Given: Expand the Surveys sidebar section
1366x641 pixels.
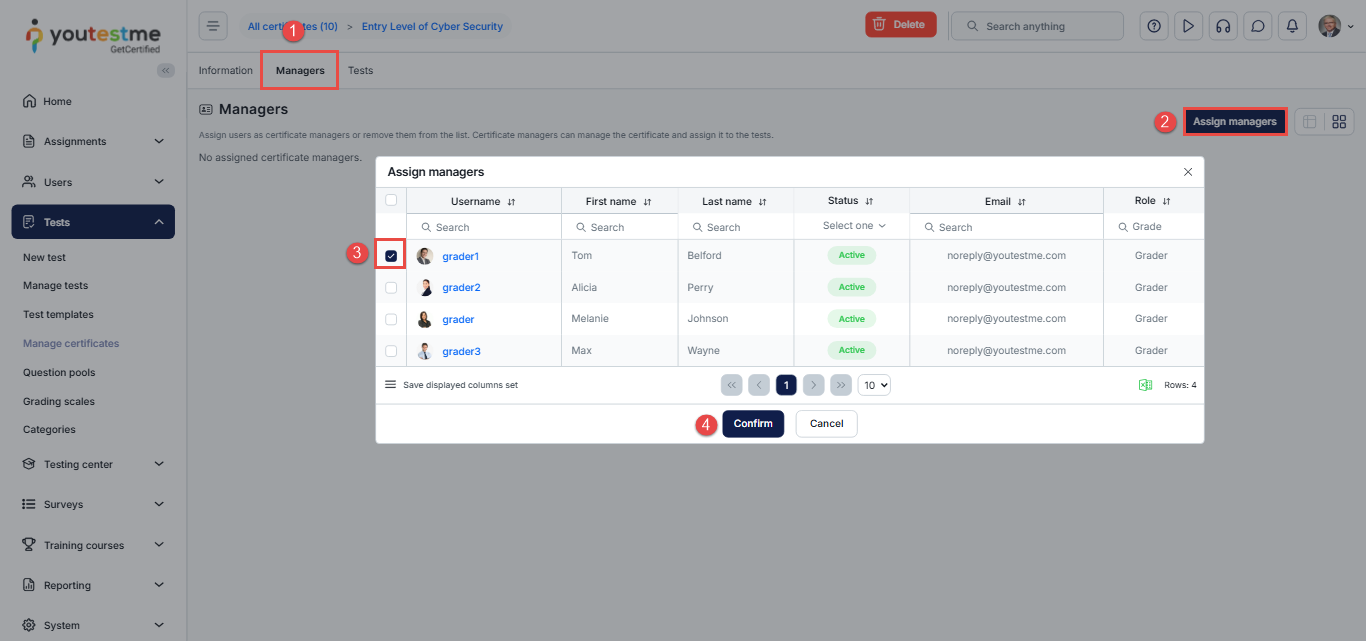Looking at the screenshot, I should pyautogui.click(x=93, y=504).
